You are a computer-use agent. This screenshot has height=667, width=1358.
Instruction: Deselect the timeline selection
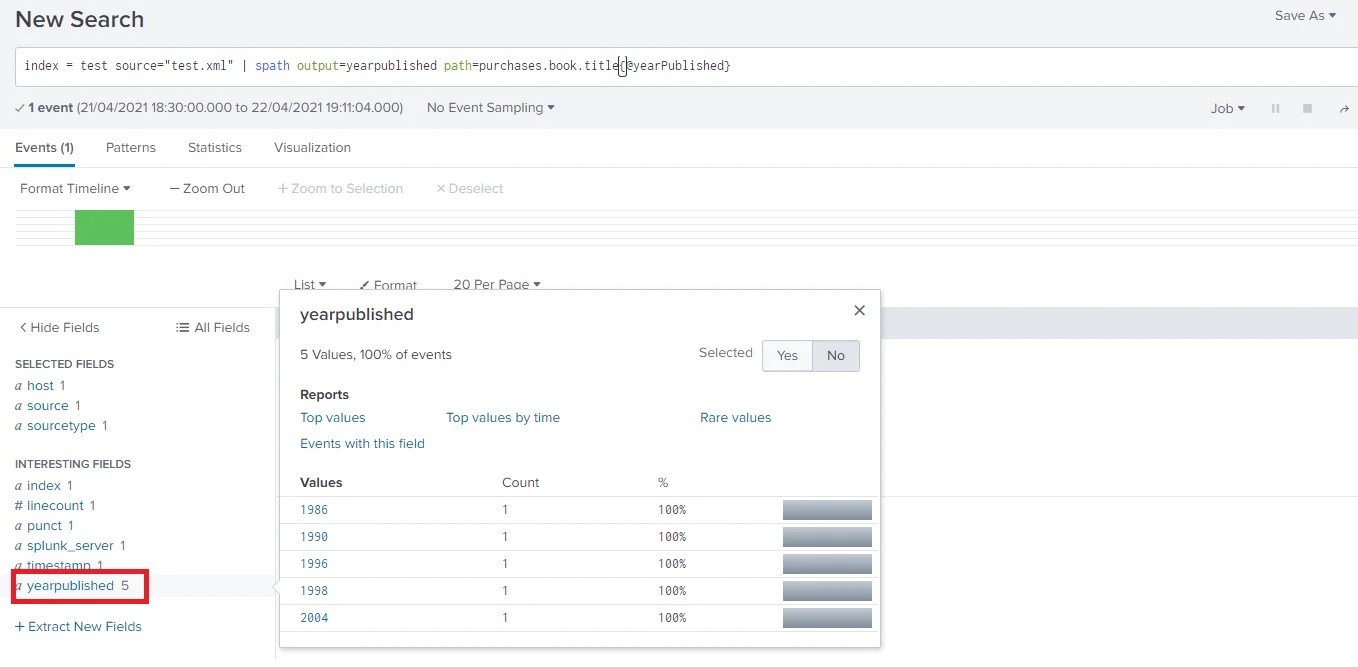469,188
